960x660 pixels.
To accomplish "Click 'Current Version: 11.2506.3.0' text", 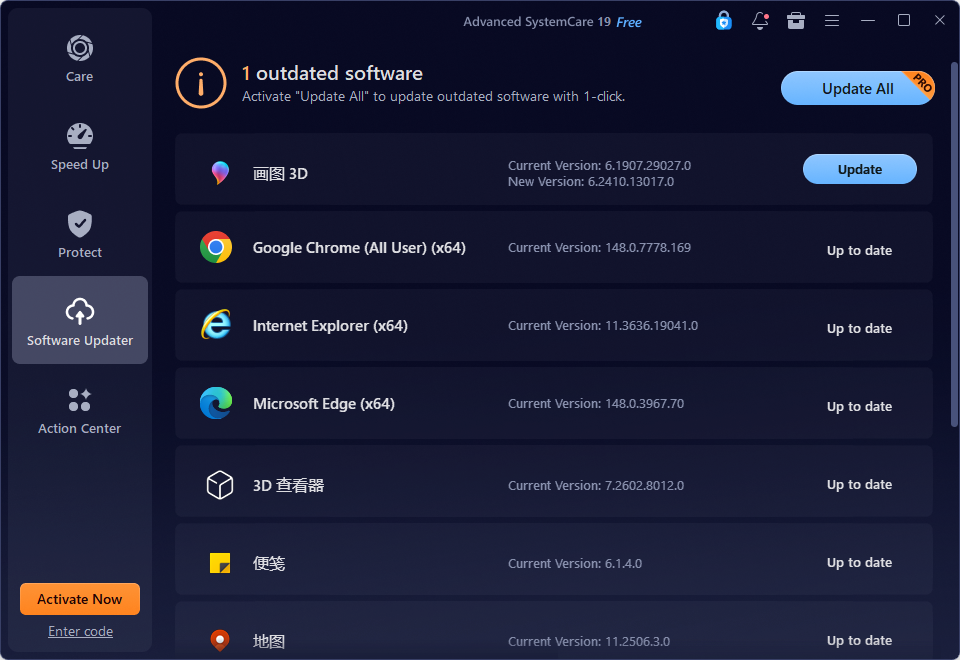I will [x=589, y=641].
